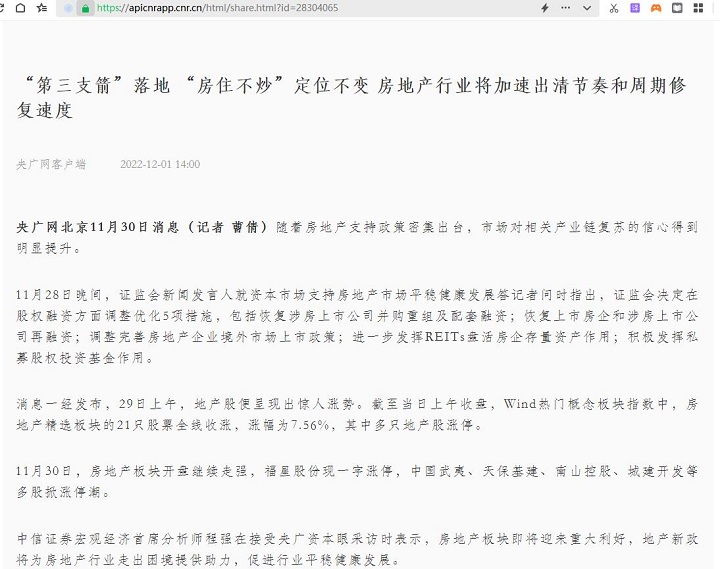Open the three-dots more options menu

566,8
